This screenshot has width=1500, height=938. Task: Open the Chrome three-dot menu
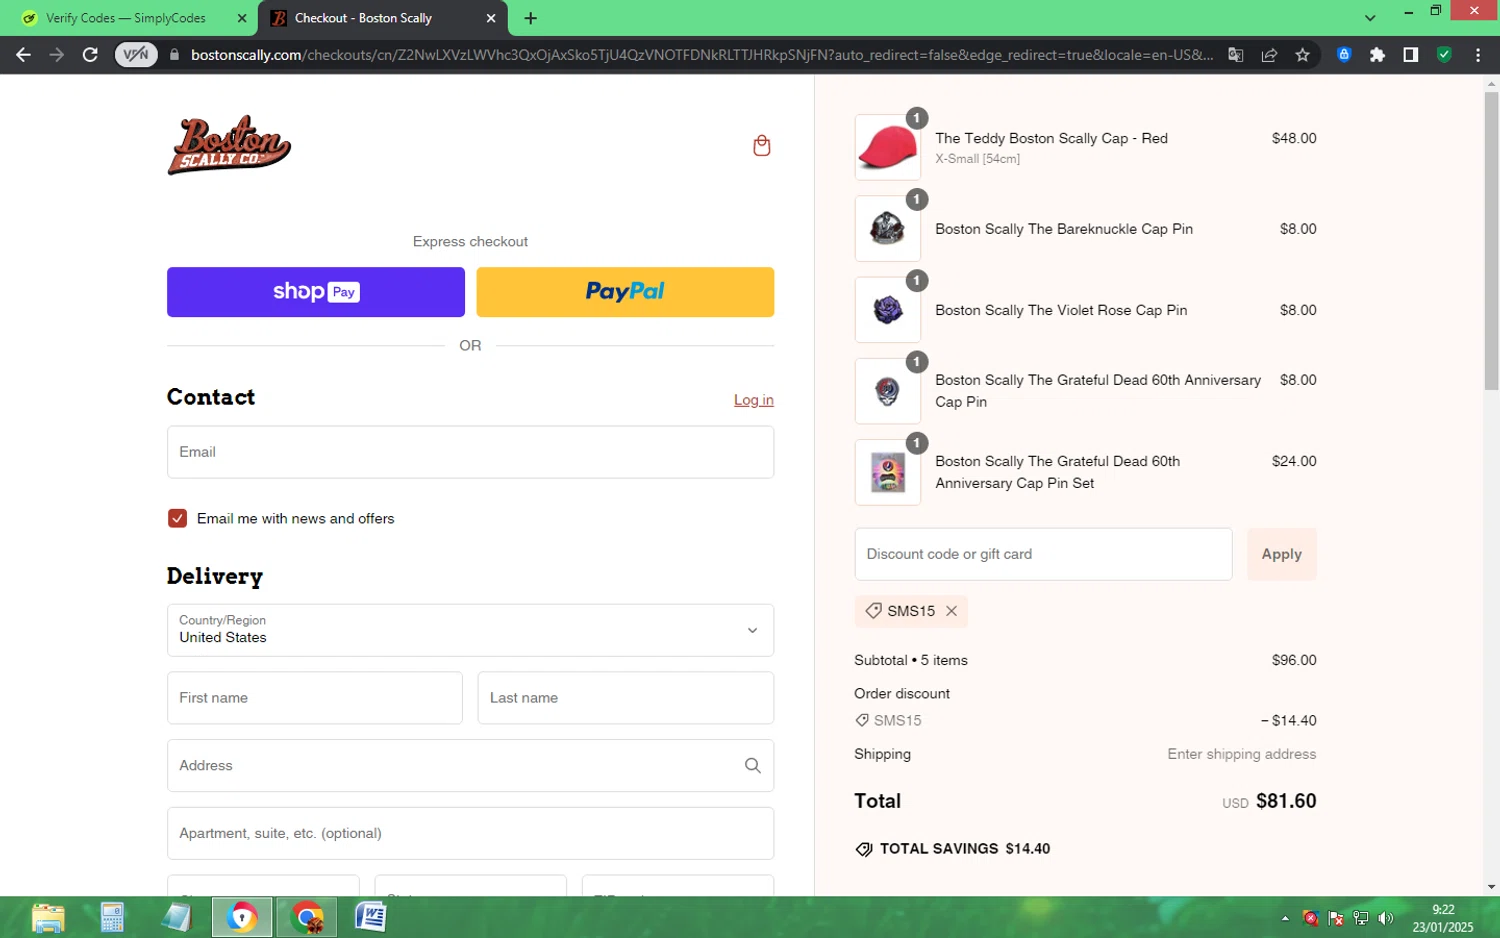1478,55
